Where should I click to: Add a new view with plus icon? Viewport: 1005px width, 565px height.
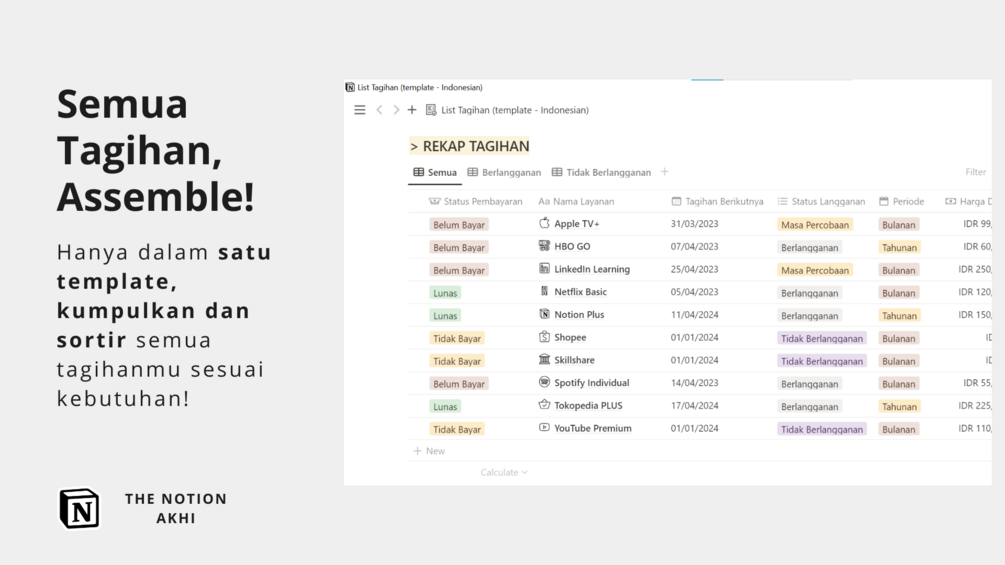665,172
